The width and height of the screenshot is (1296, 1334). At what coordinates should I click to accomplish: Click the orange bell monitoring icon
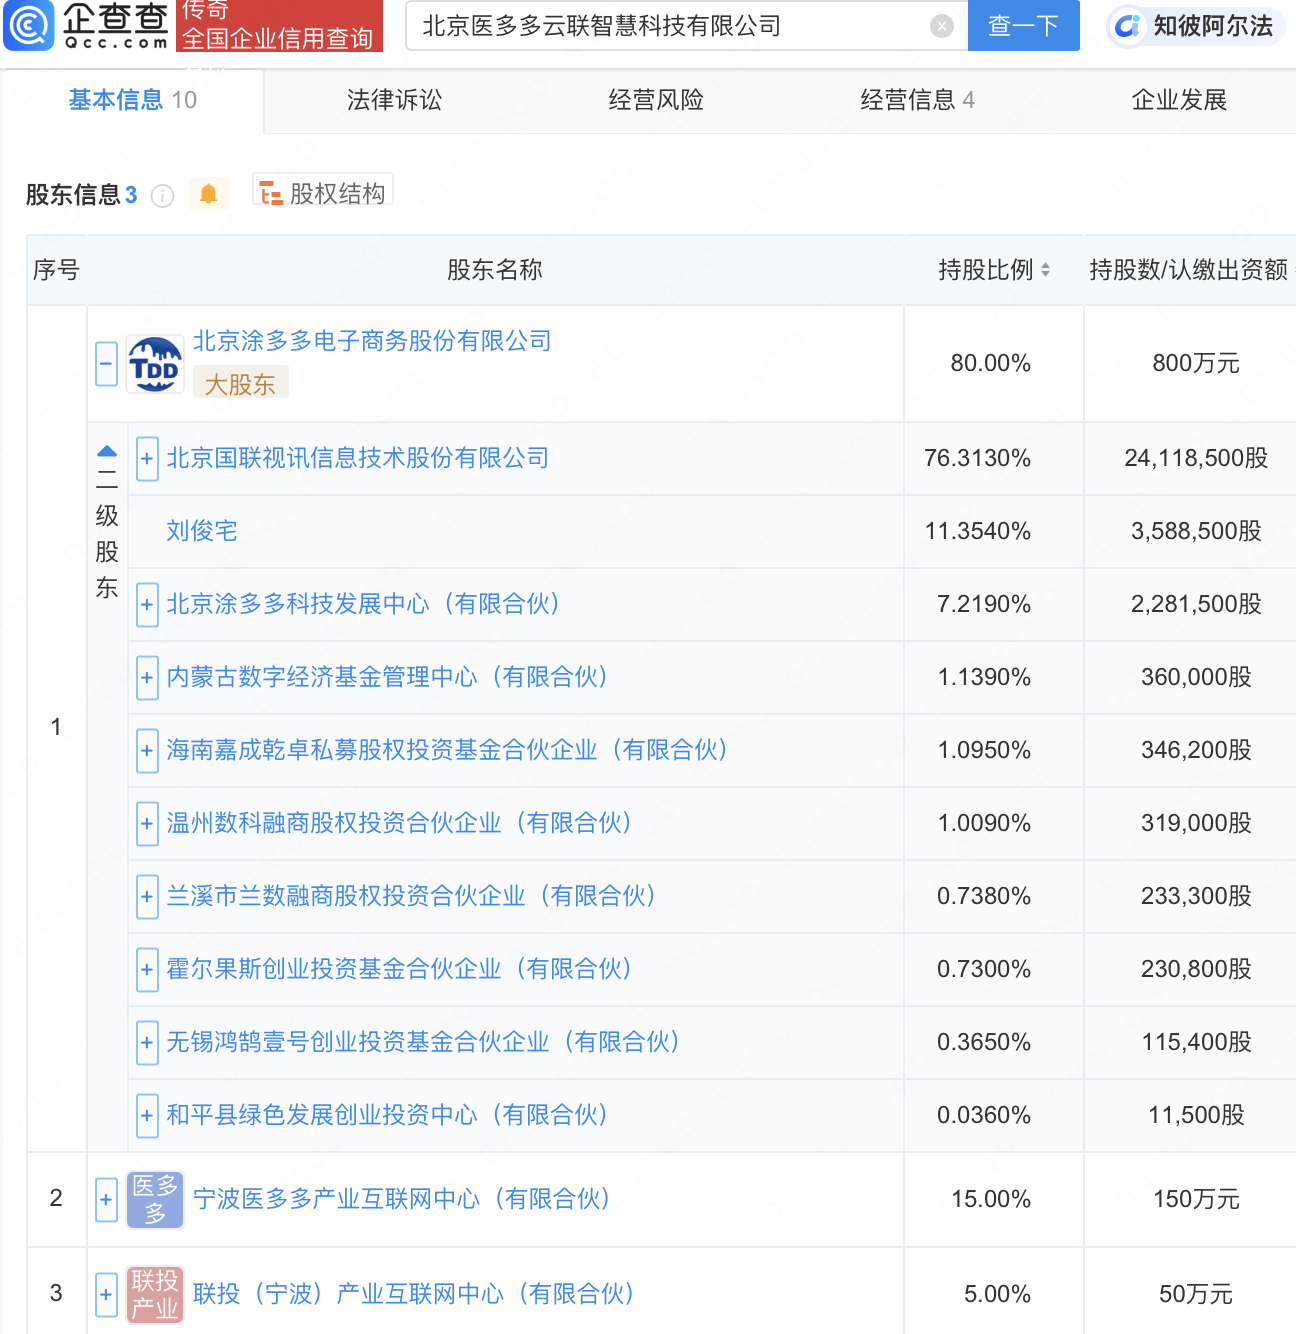pos(208,193)
